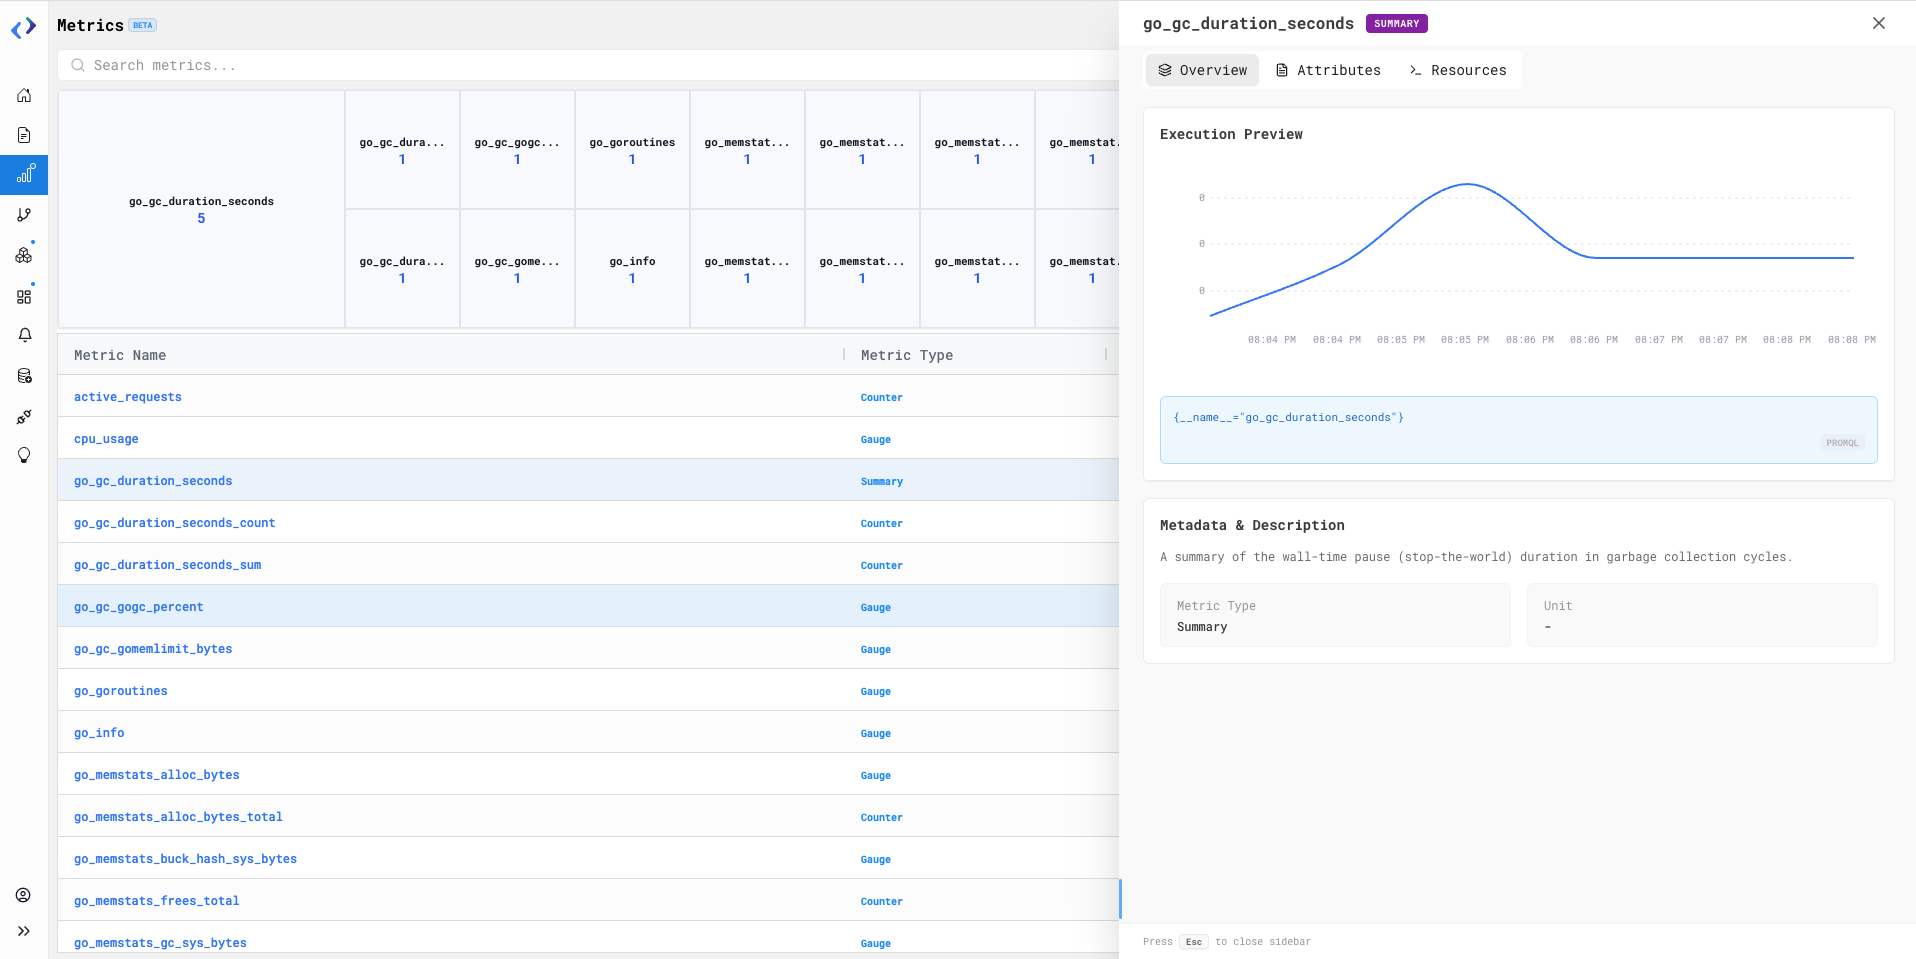Open the active_requests metric link
This screenshot has width=1916, height=959.
(x=128, y=397)
